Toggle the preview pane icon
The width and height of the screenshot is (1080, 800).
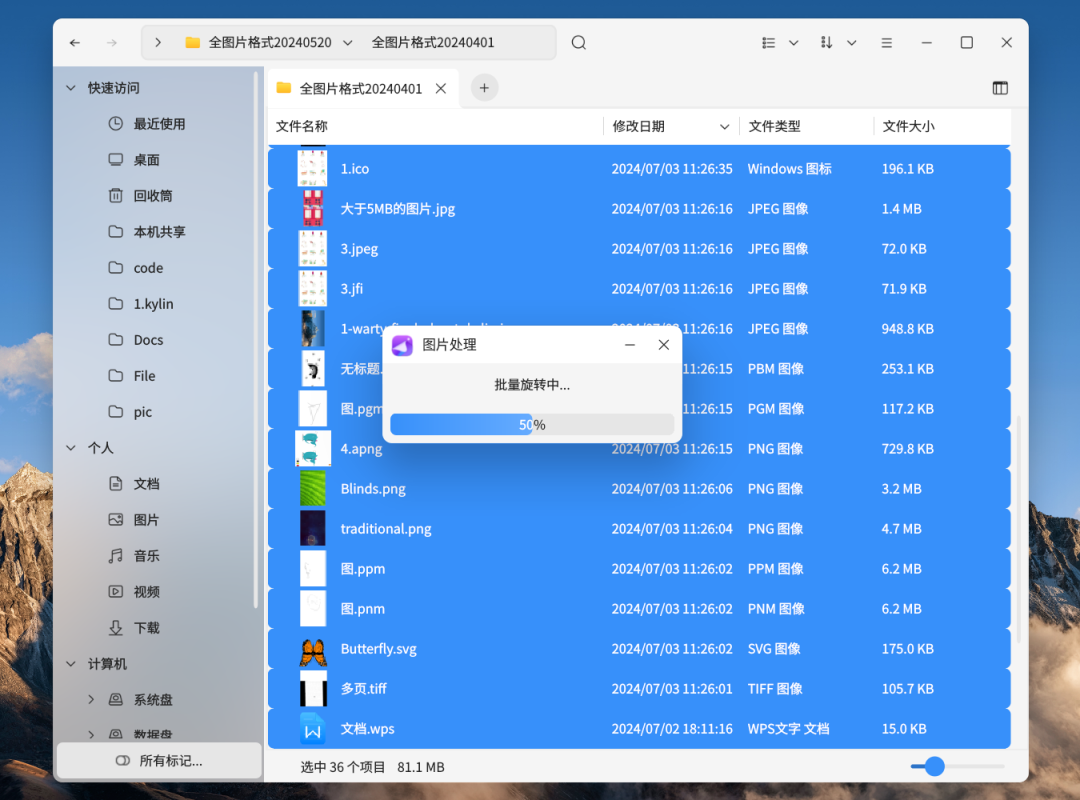(1000, 88)
